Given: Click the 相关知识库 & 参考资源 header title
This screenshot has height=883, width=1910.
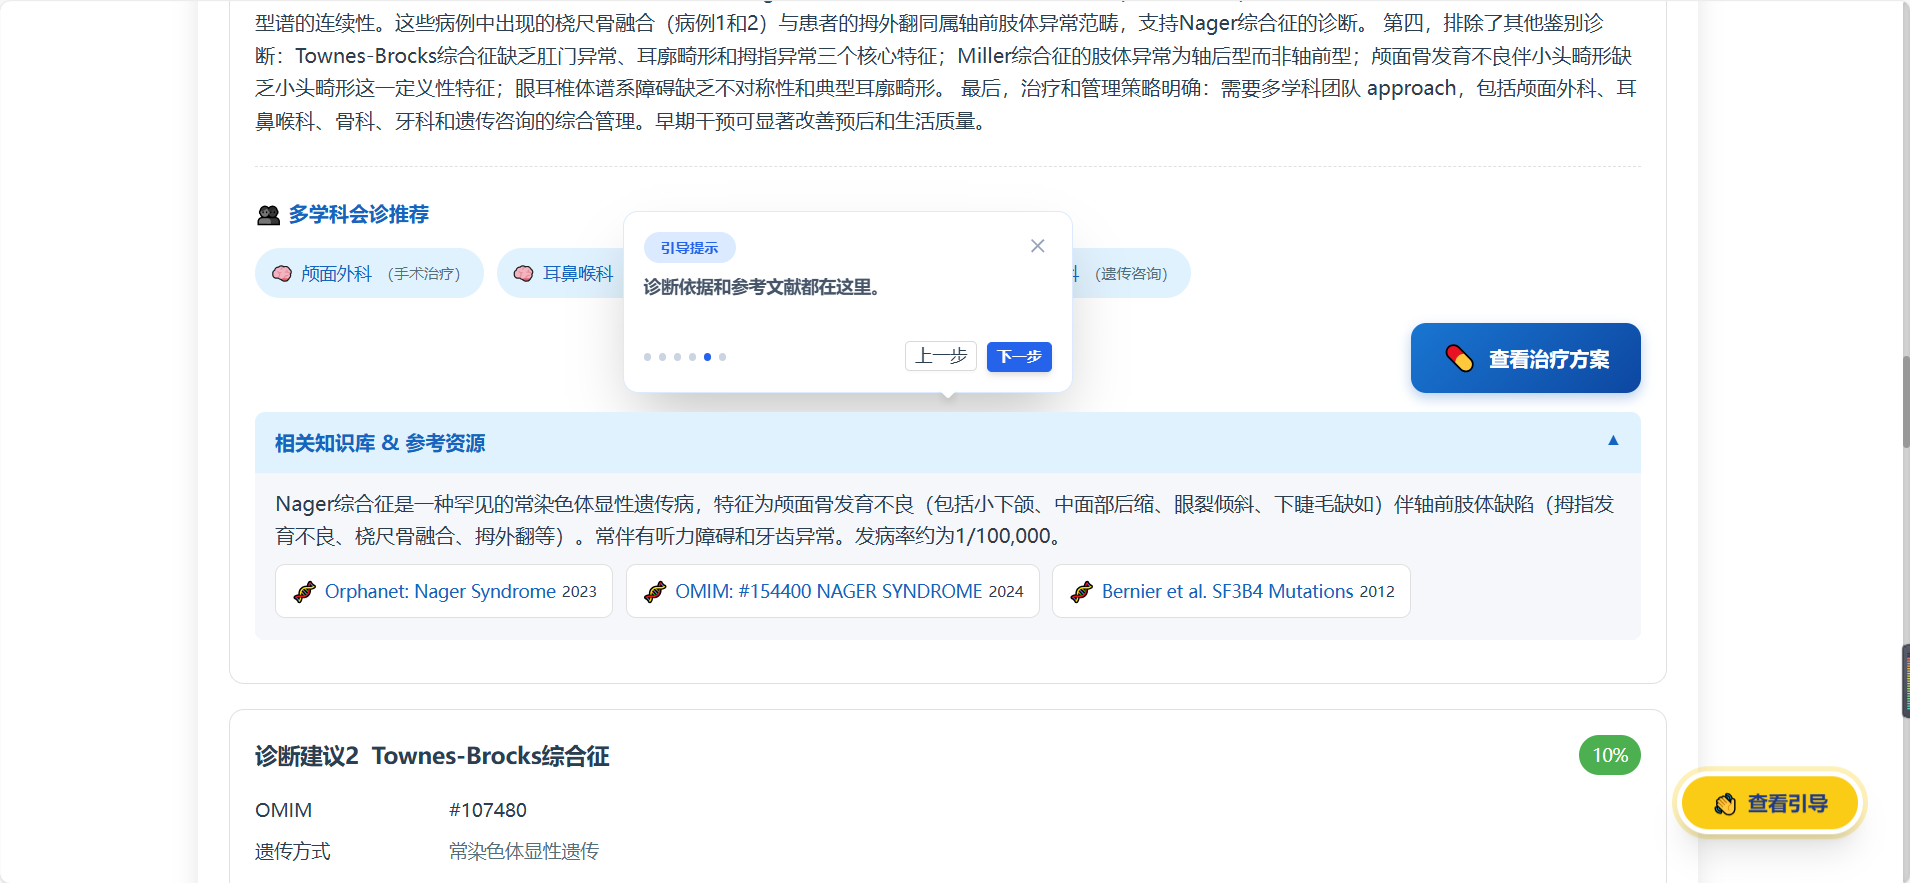Looking at the screenshot, I should 380,443.
